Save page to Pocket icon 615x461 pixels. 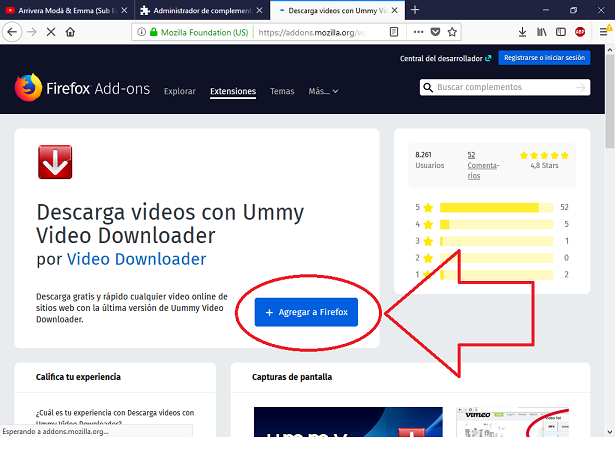(435, 32)
